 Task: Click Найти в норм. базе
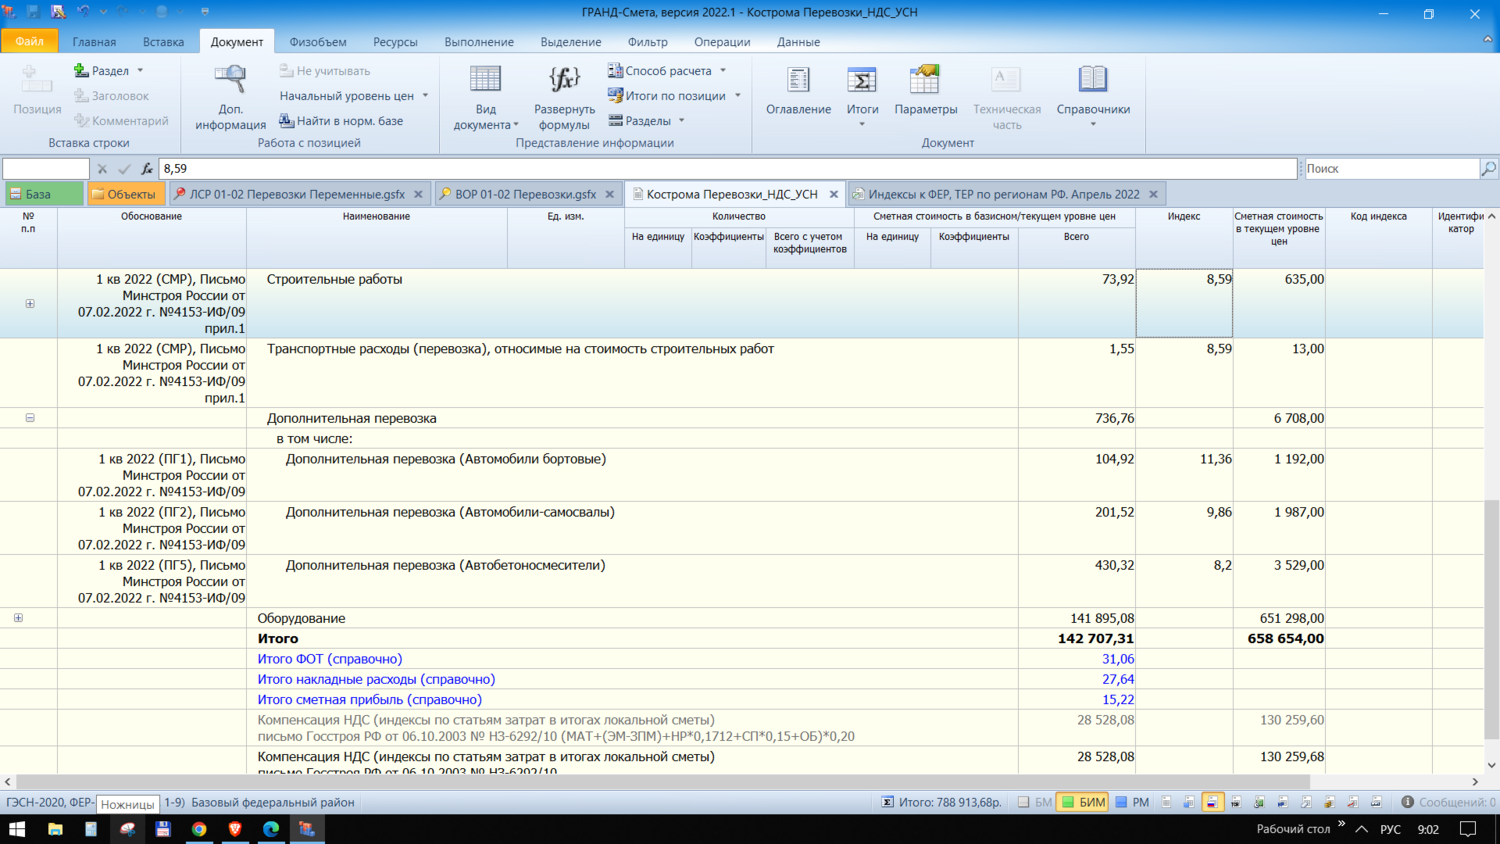click(341, 121)
